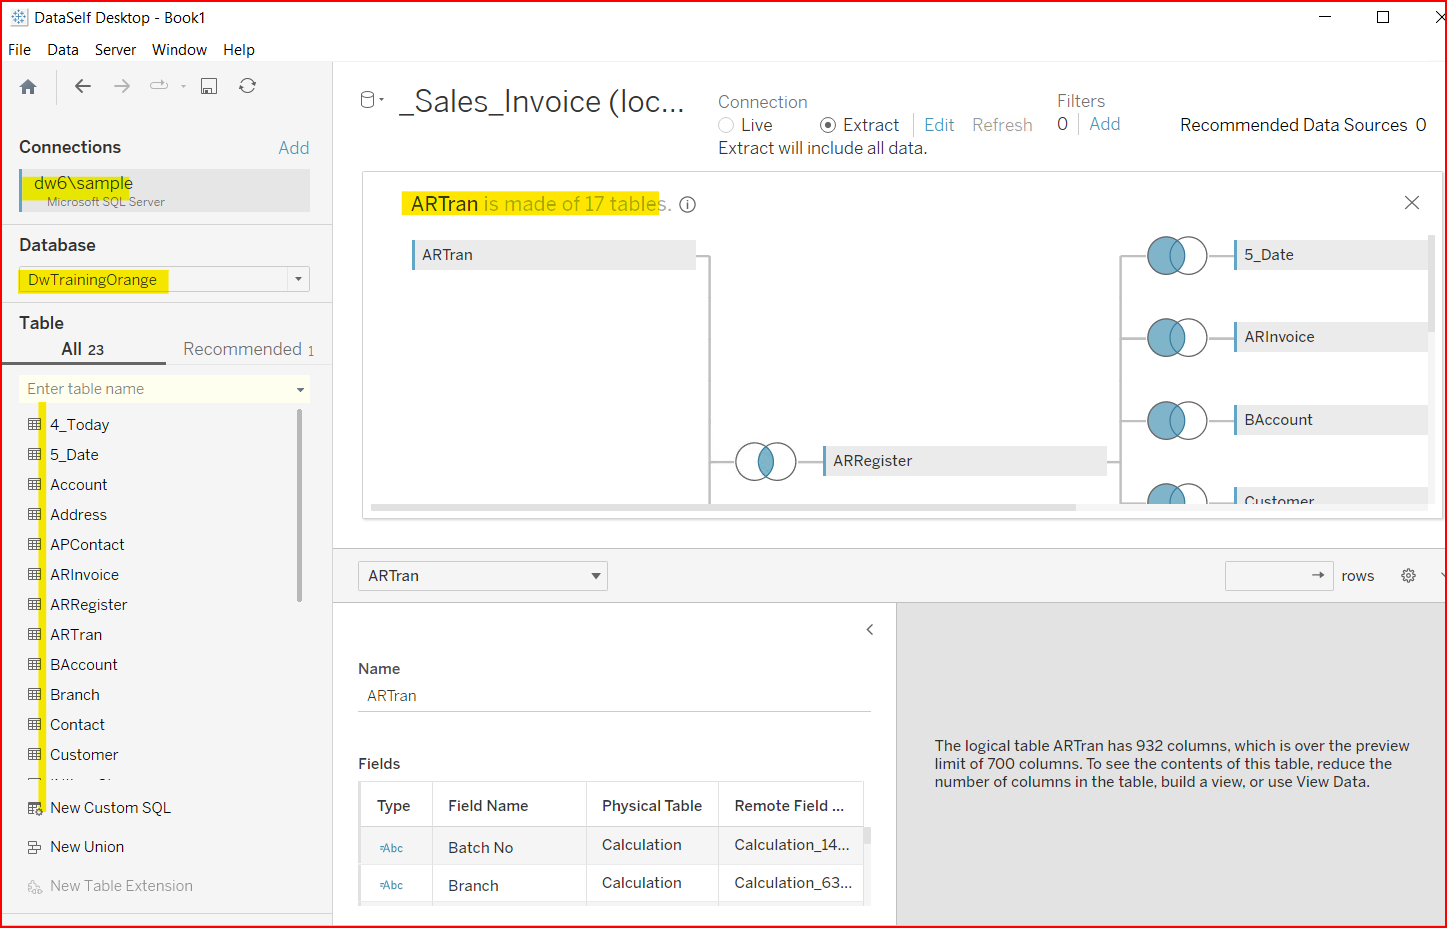This screenshot has width=1447, height=928.
Task: Click the Home start page icon
Action: 28,87
